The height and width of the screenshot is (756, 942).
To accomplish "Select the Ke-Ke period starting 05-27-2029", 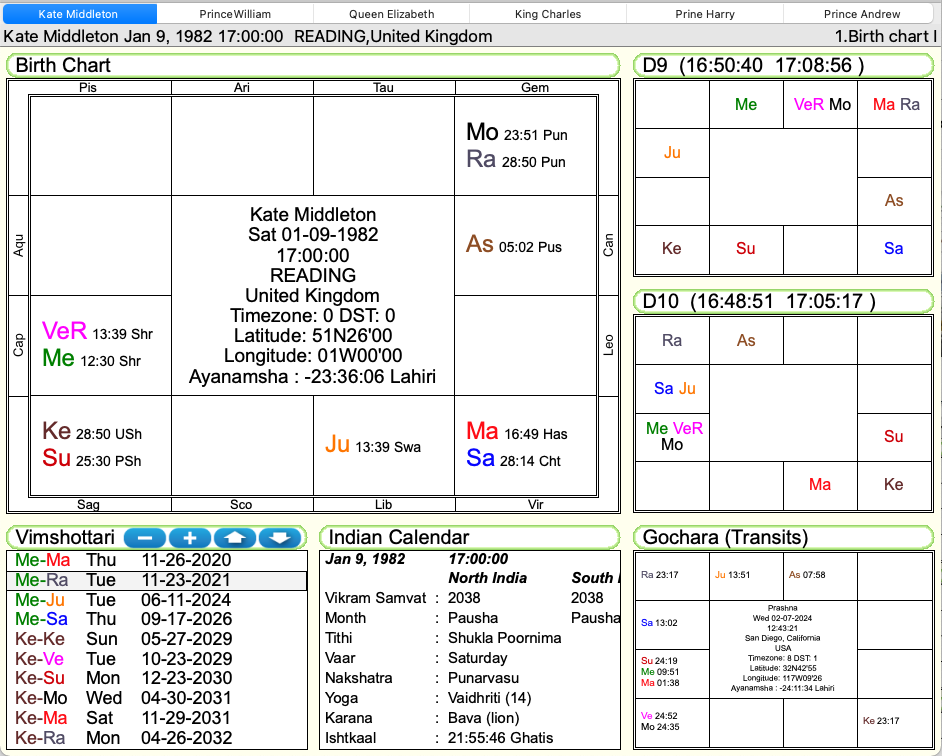I will click(155, 639).
